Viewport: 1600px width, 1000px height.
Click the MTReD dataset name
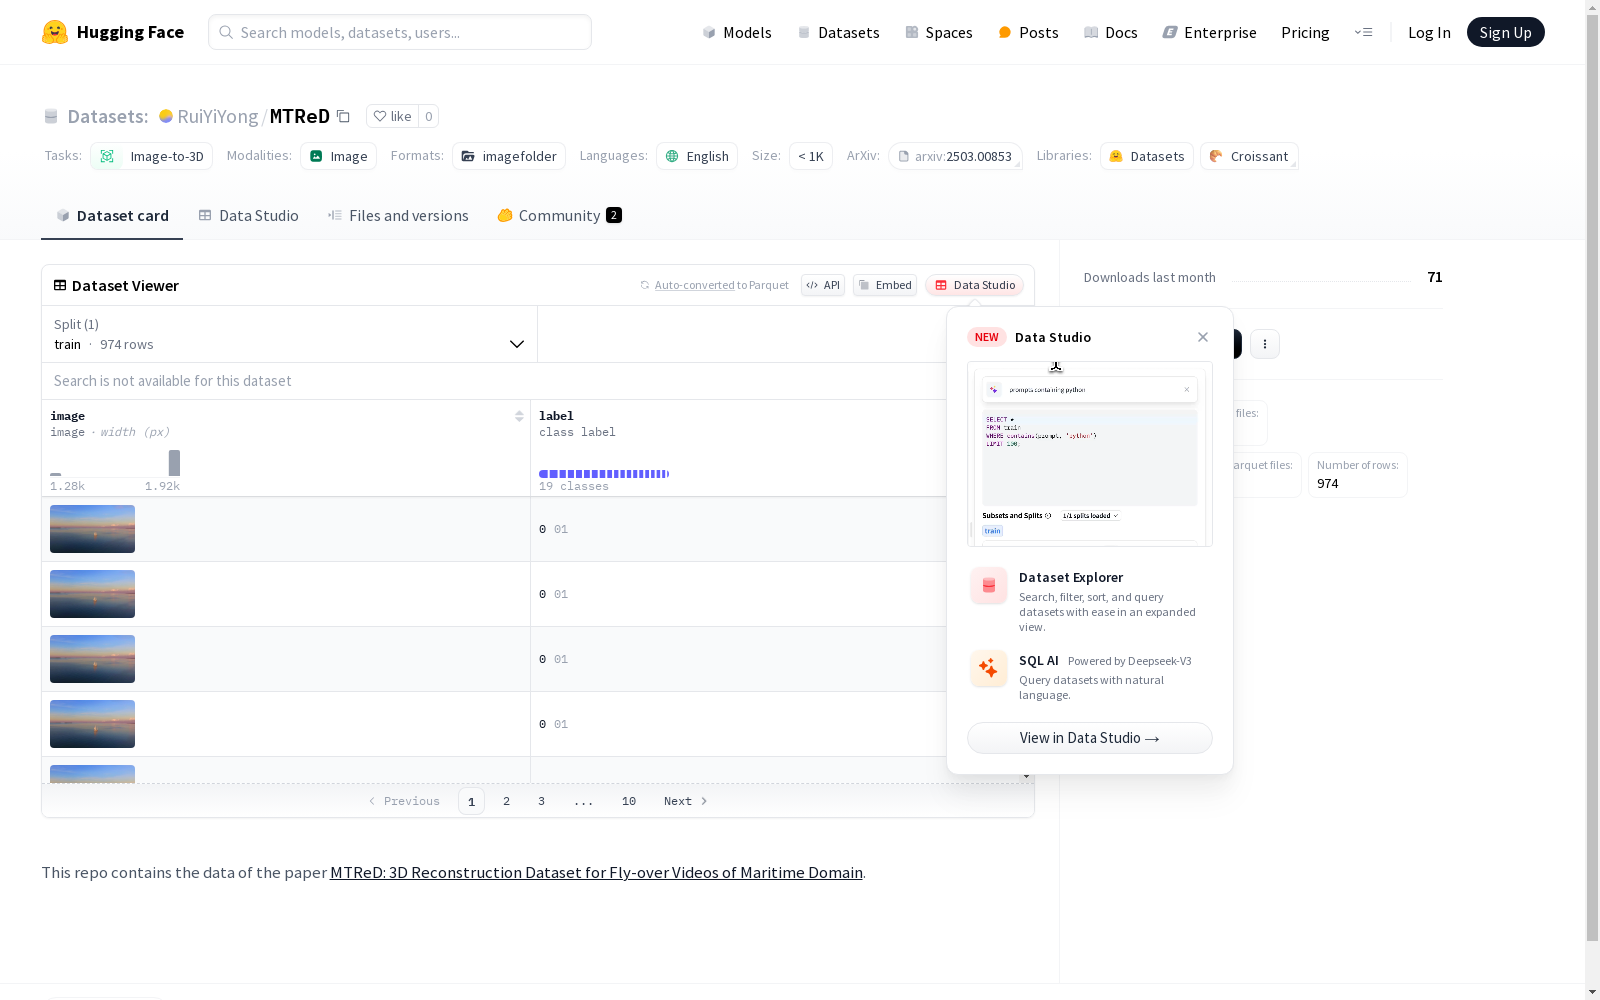pyautogui.click(x=300, y=116)
